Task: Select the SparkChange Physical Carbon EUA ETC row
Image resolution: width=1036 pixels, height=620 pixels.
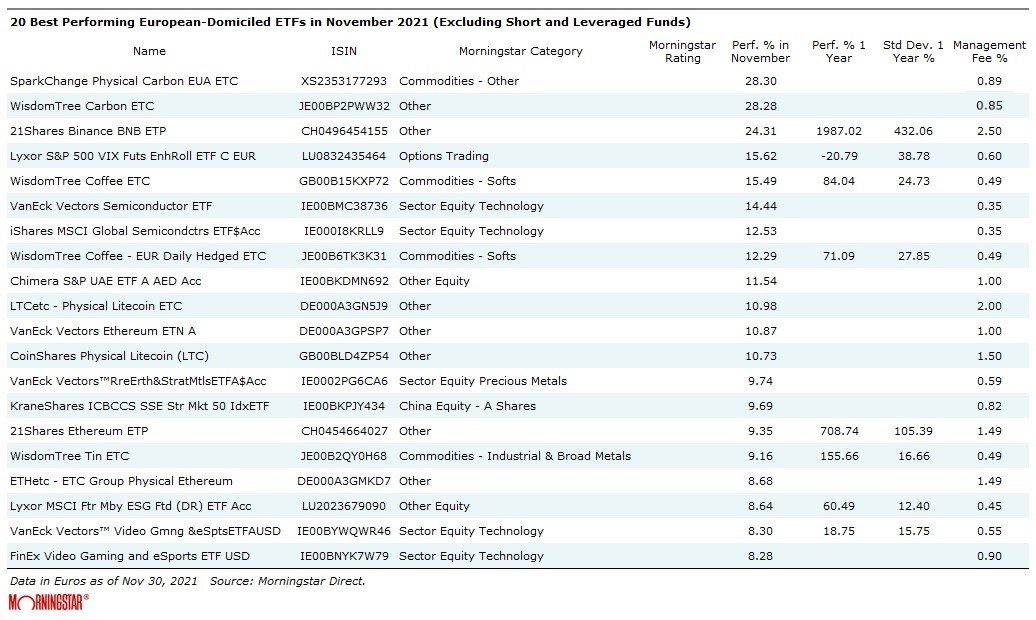Action: click(x=123, y=81)
